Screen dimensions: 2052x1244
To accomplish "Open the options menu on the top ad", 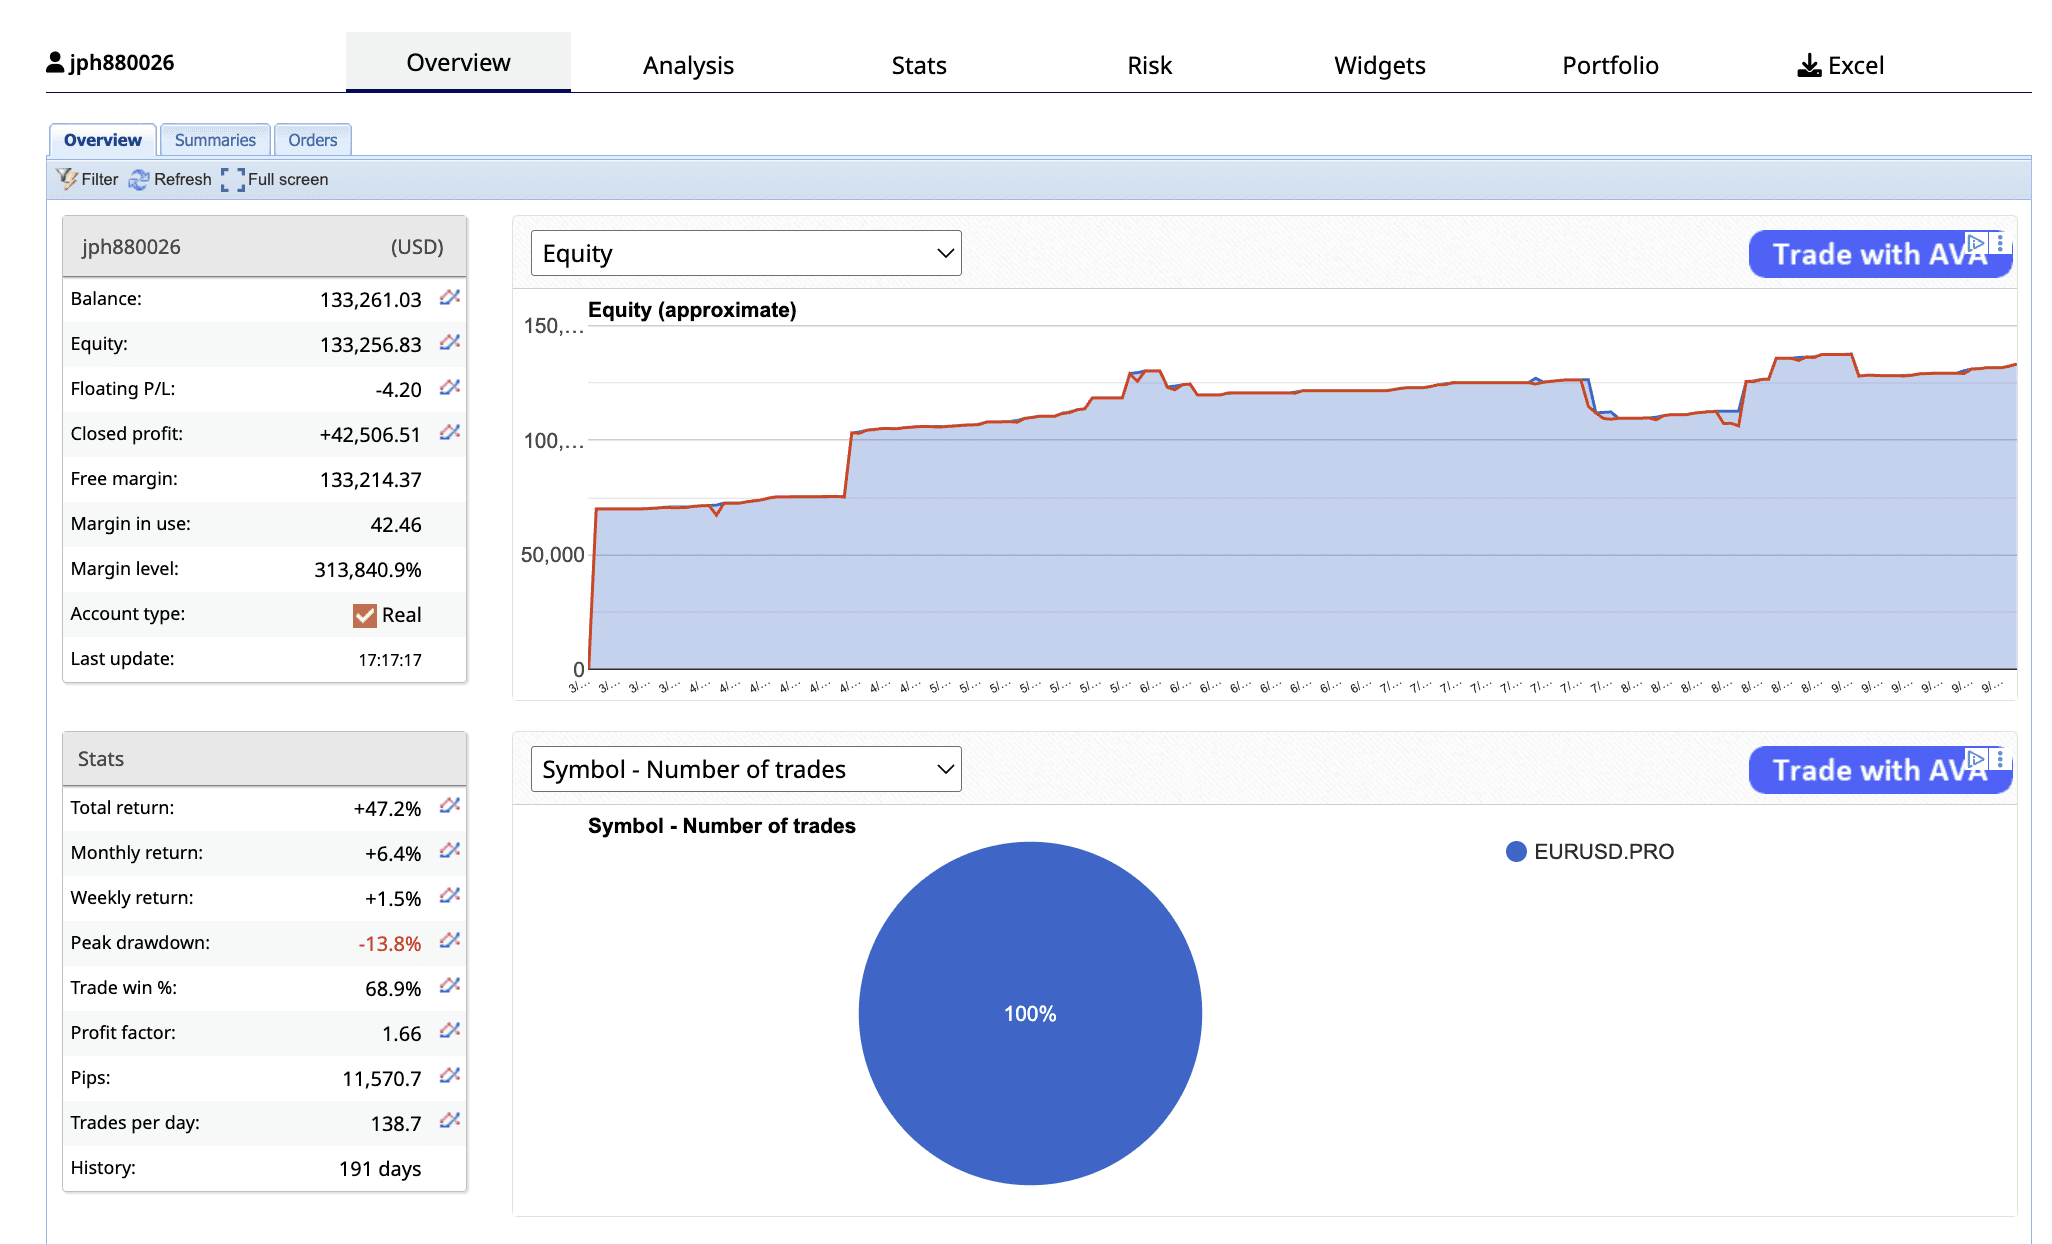I will [x=2000, y=243].
